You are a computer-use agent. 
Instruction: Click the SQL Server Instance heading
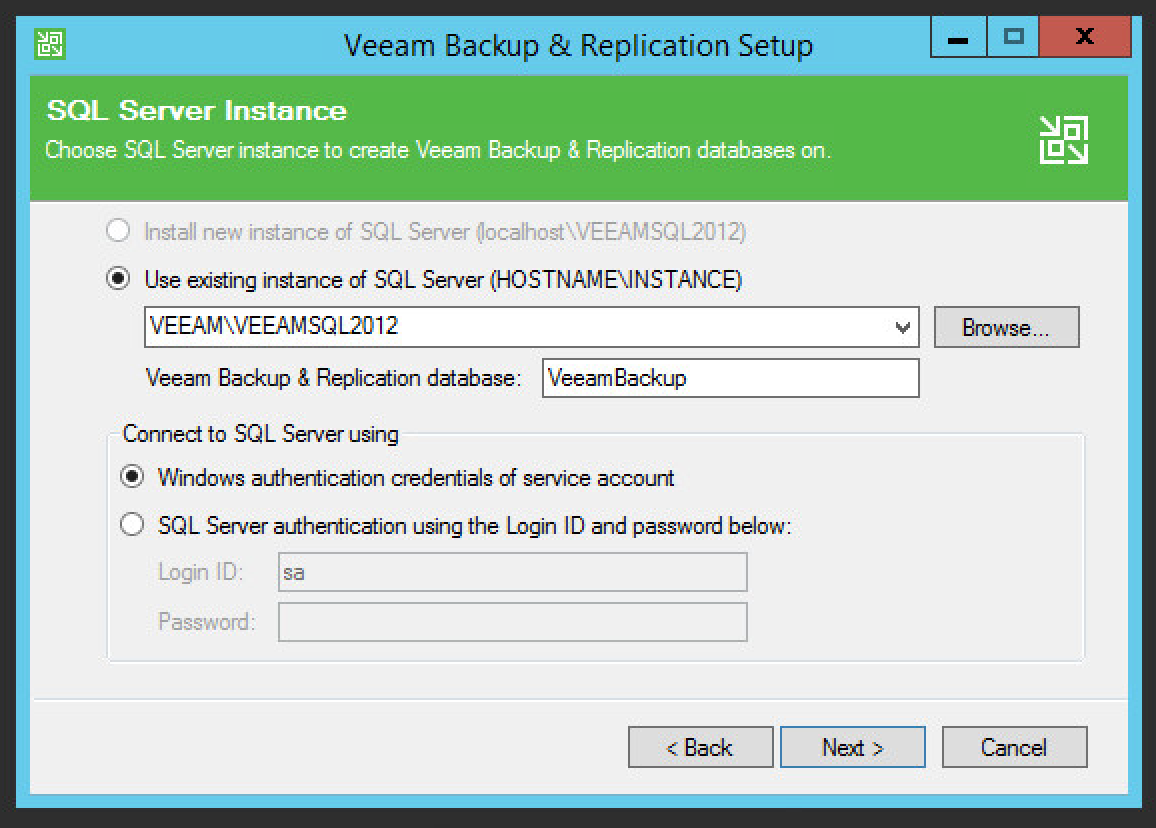point(197,111)
